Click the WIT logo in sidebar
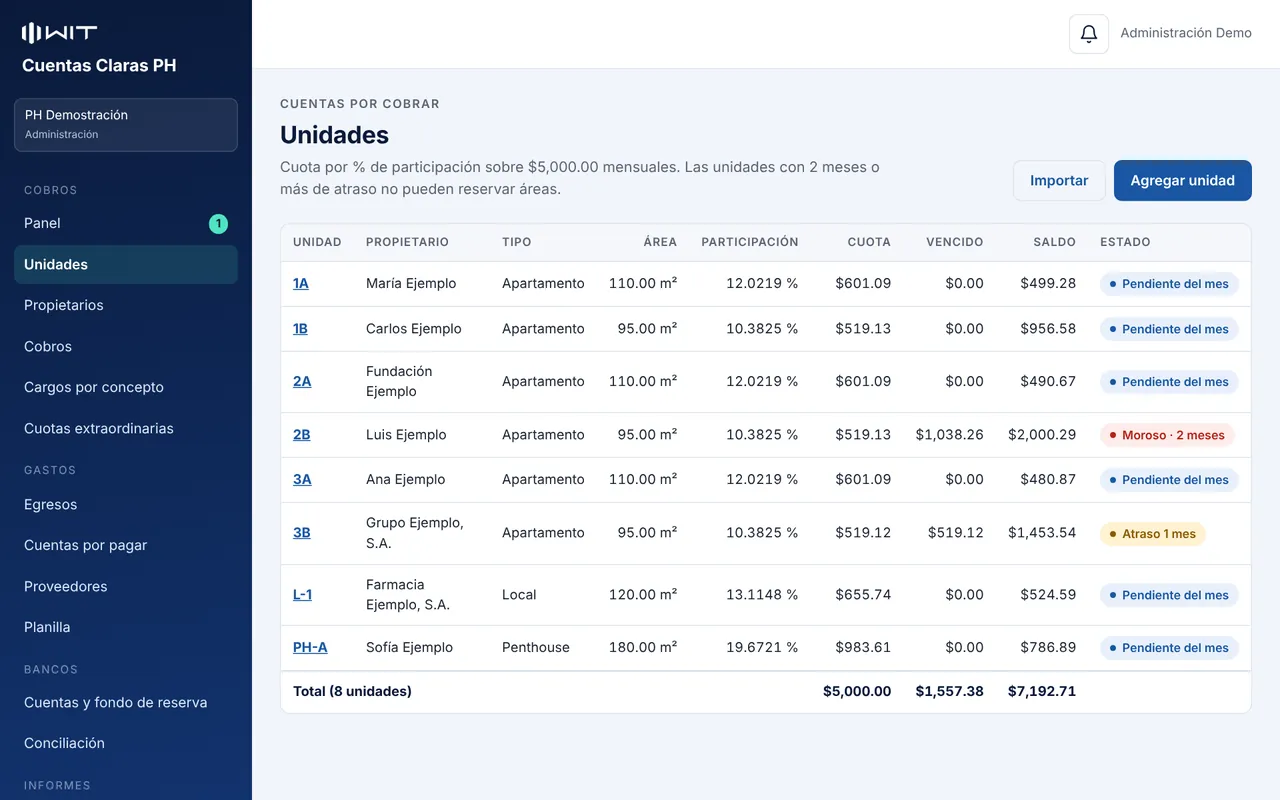Image resolution: width=1280 pixels, height=800 pixels. pyautogui.click(x=60, y=33)
